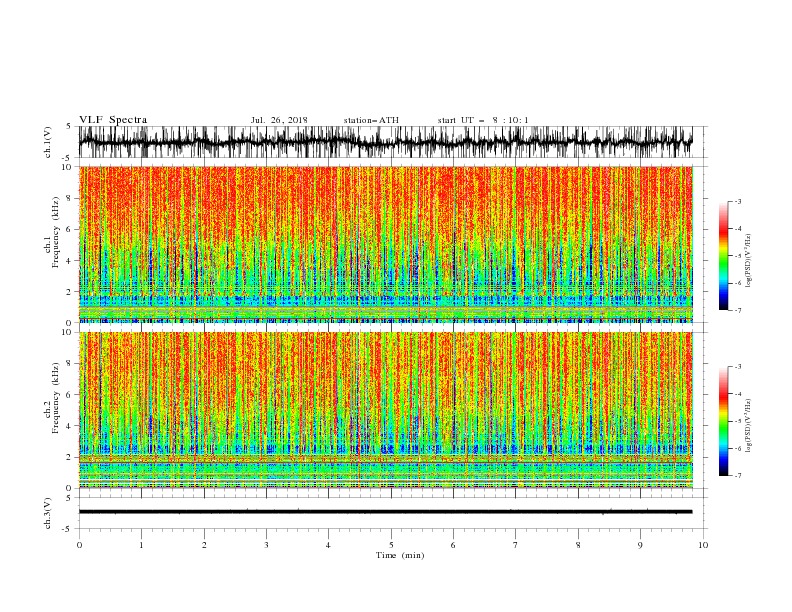The height and width of the screenshot is (612, 792).
Task: Click time axis tick label '0'
Action: (79, 545)
